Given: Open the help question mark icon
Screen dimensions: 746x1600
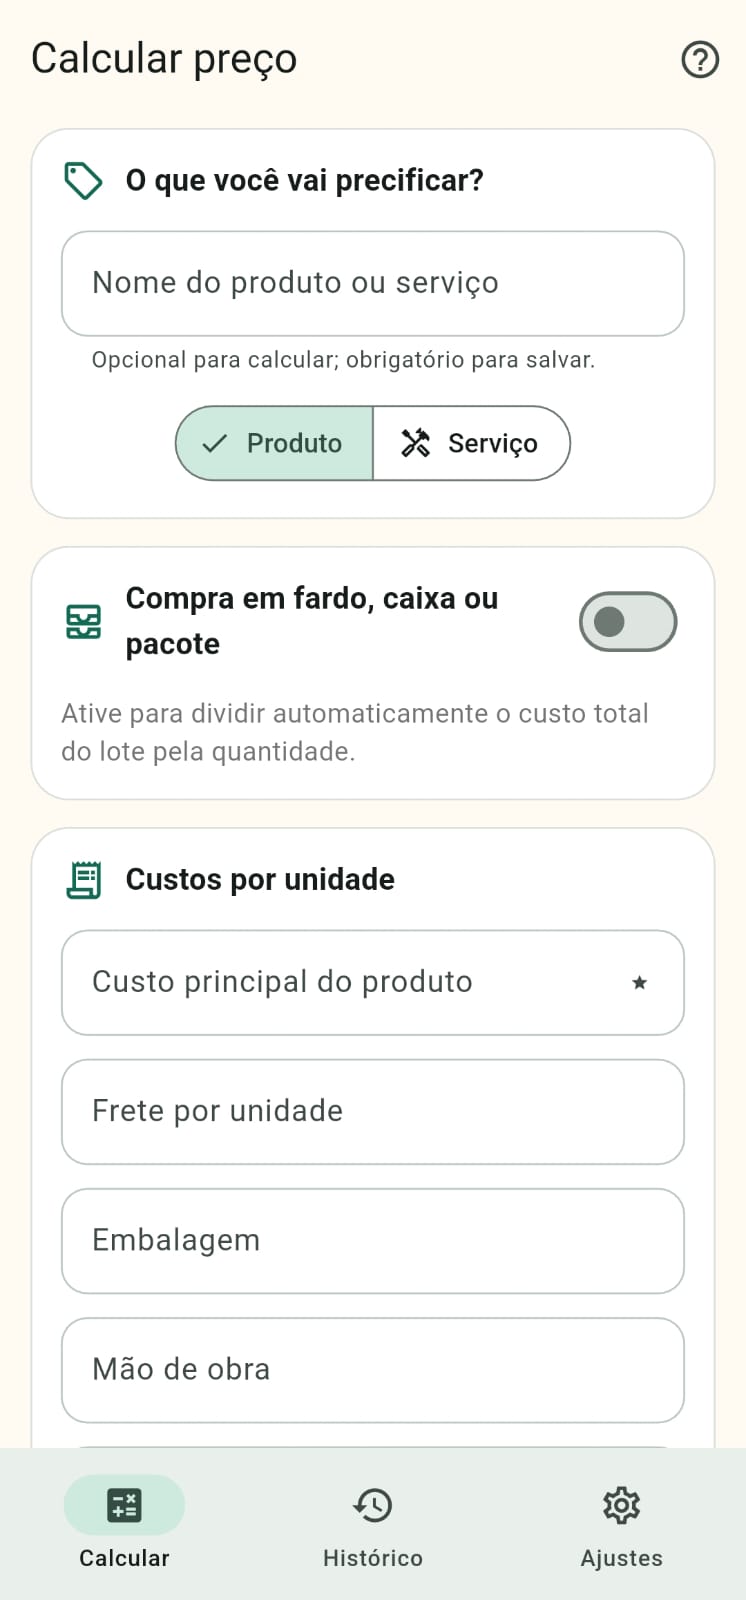Looking at the screenshot, I should tap(700, 60).
